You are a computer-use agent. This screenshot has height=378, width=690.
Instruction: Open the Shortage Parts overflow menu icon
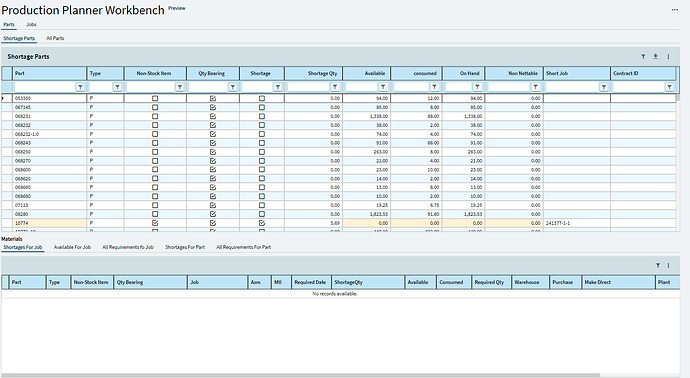click(x=668, y=56)
